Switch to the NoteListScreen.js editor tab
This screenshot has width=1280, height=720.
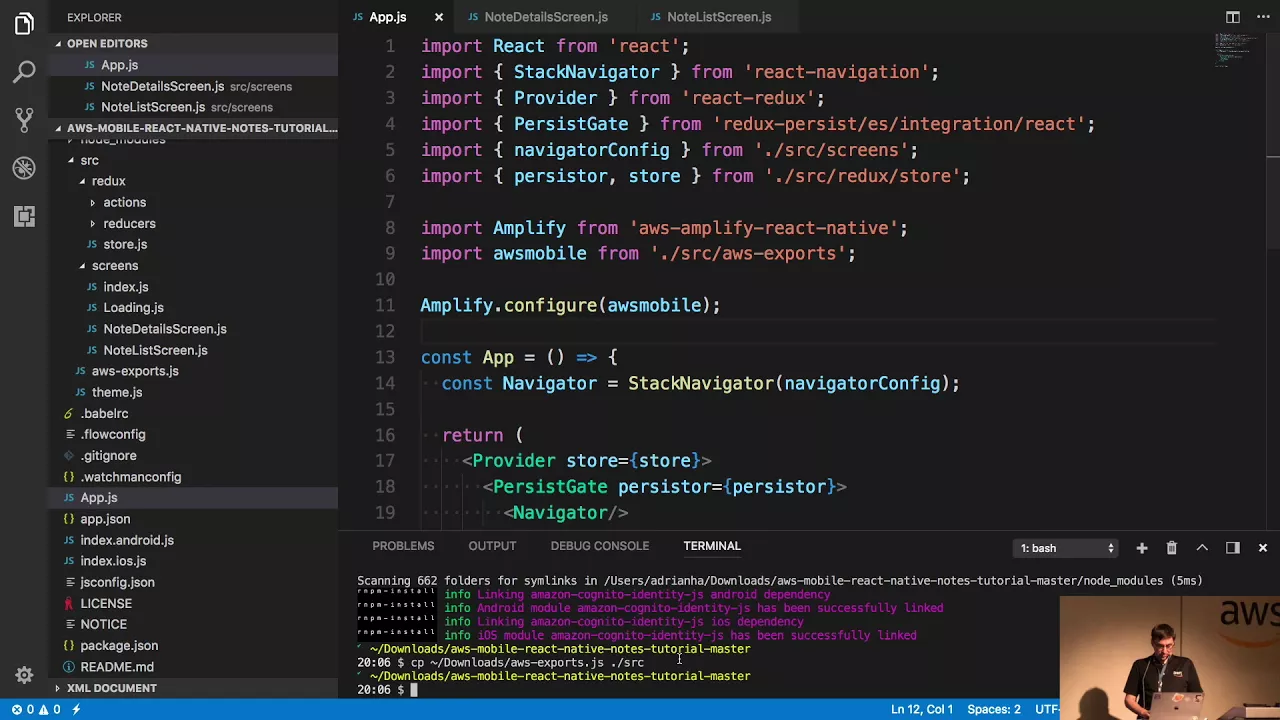click(718, 17)
